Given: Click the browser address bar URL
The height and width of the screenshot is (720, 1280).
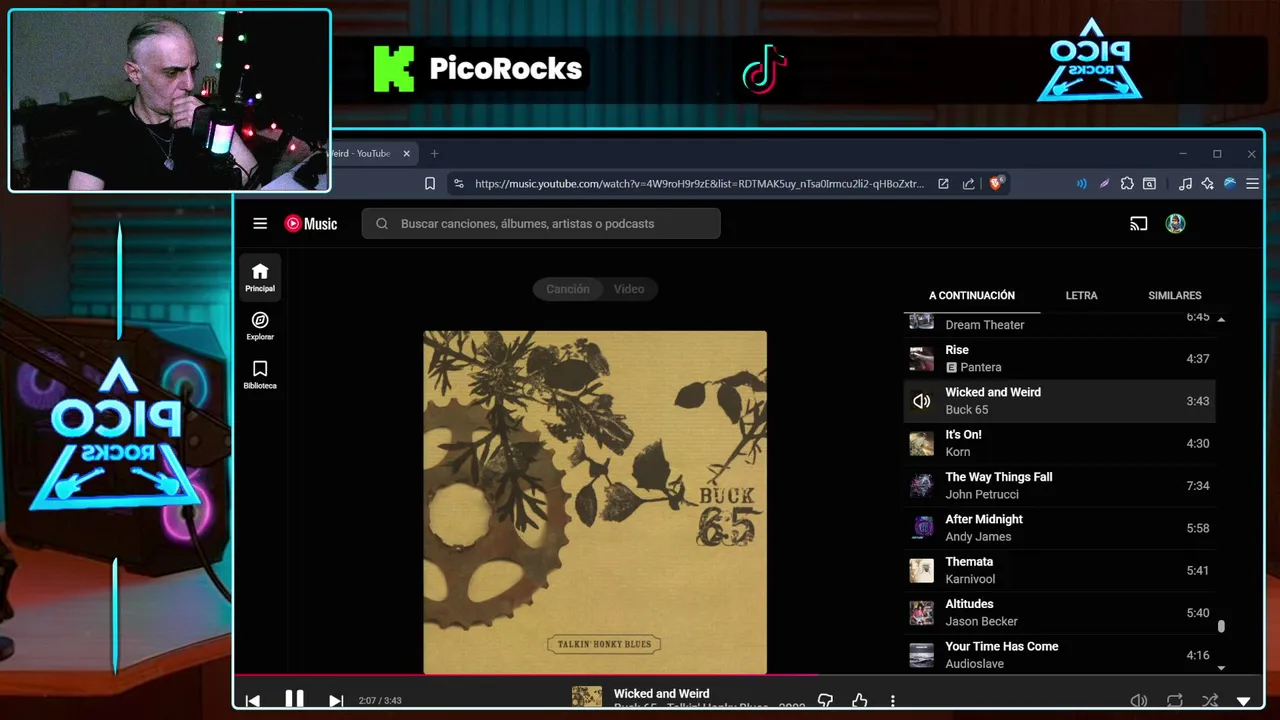Looking at the screenshot, I should [699, 184].
